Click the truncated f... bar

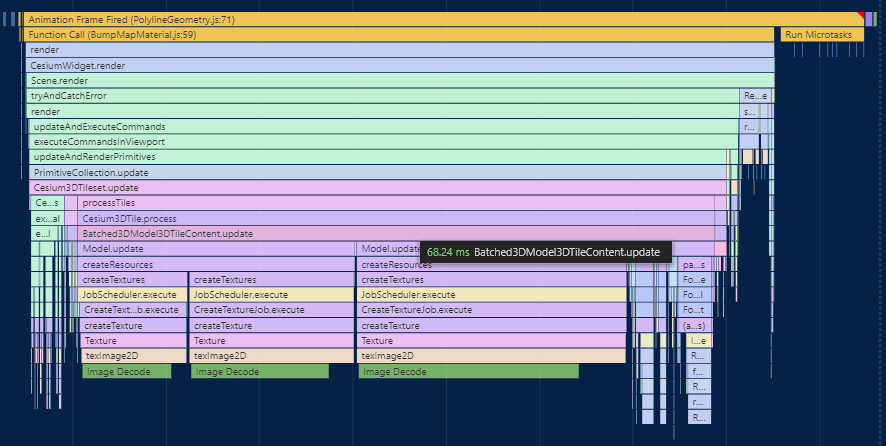(699, 371)
